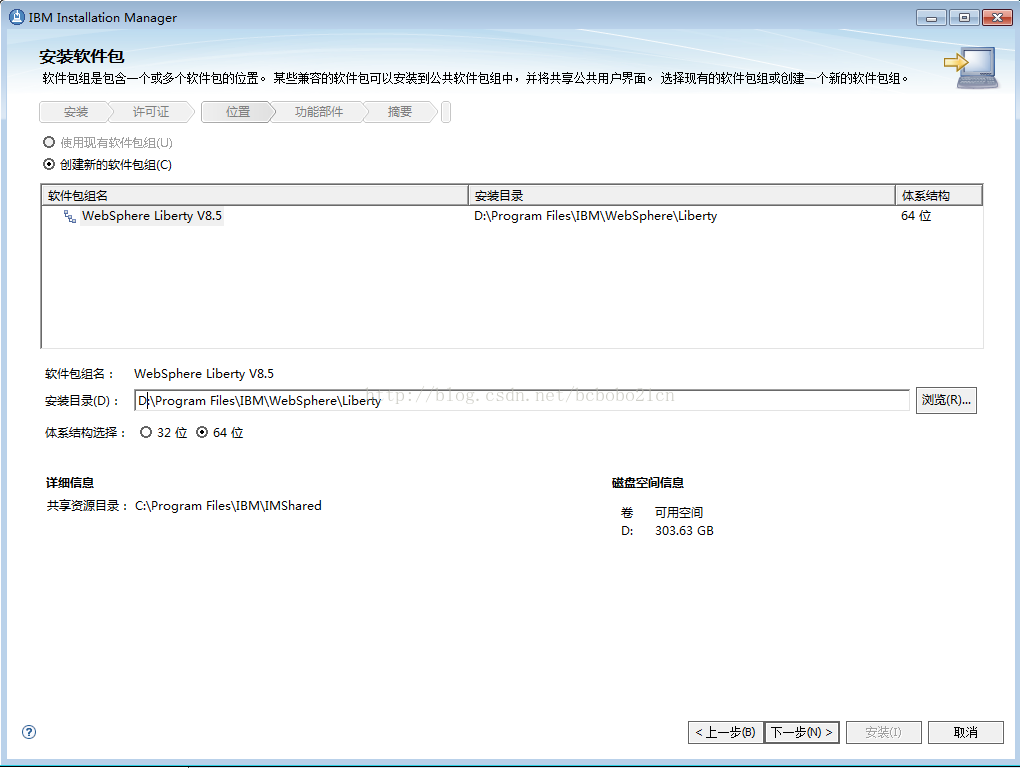Open the 摘要 wizard step
This screenshot has height=768, width=1020.
[x=399, y=112]
